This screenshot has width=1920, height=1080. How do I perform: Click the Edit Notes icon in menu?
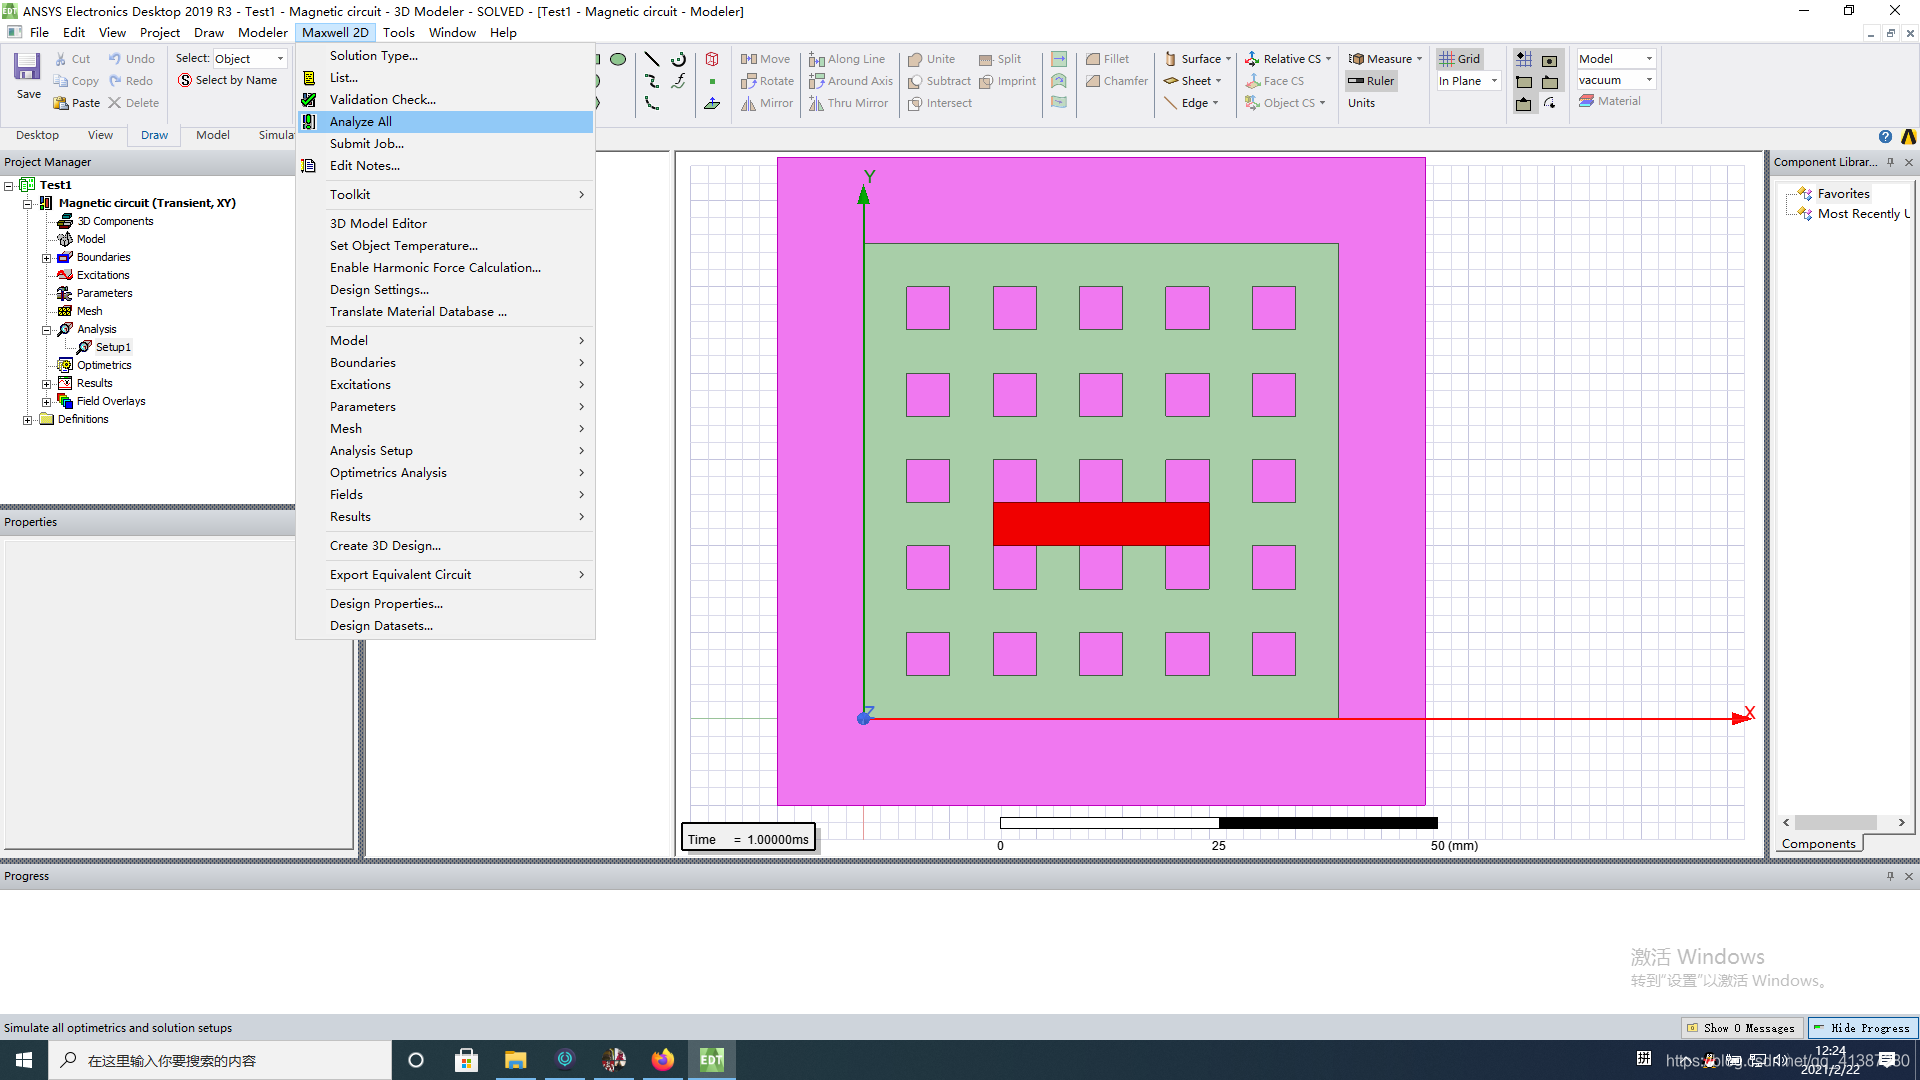(309, 166)
